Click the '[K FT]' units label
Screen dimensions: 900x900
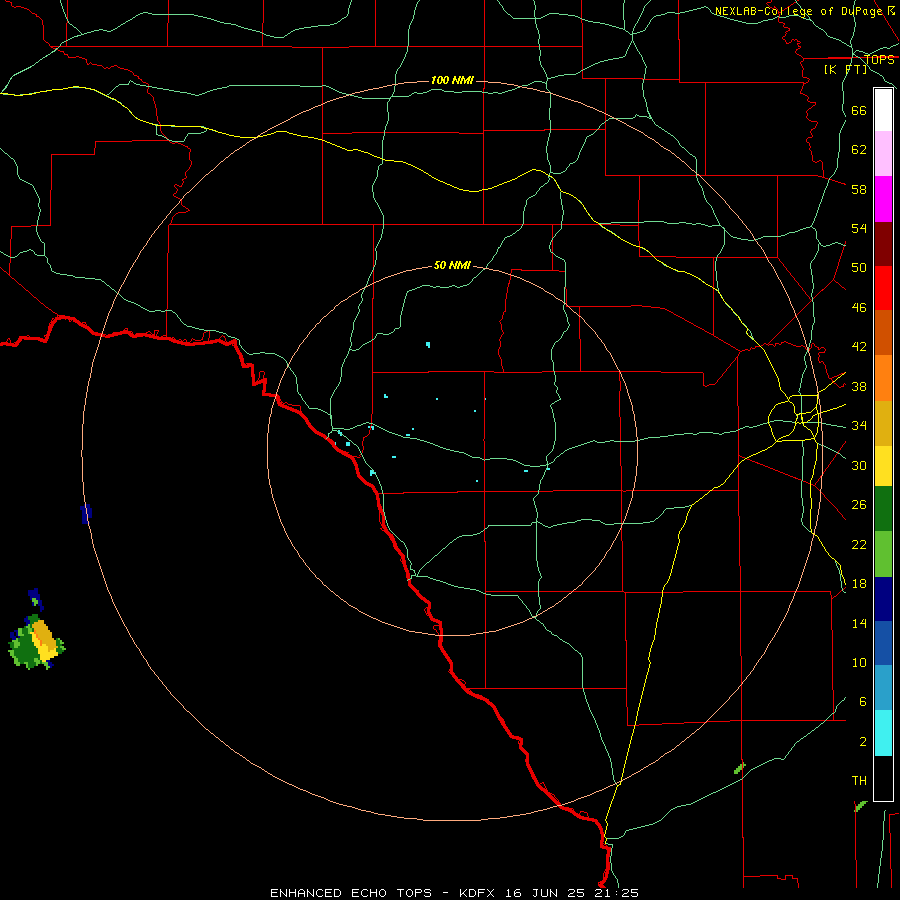pos(845,70)
